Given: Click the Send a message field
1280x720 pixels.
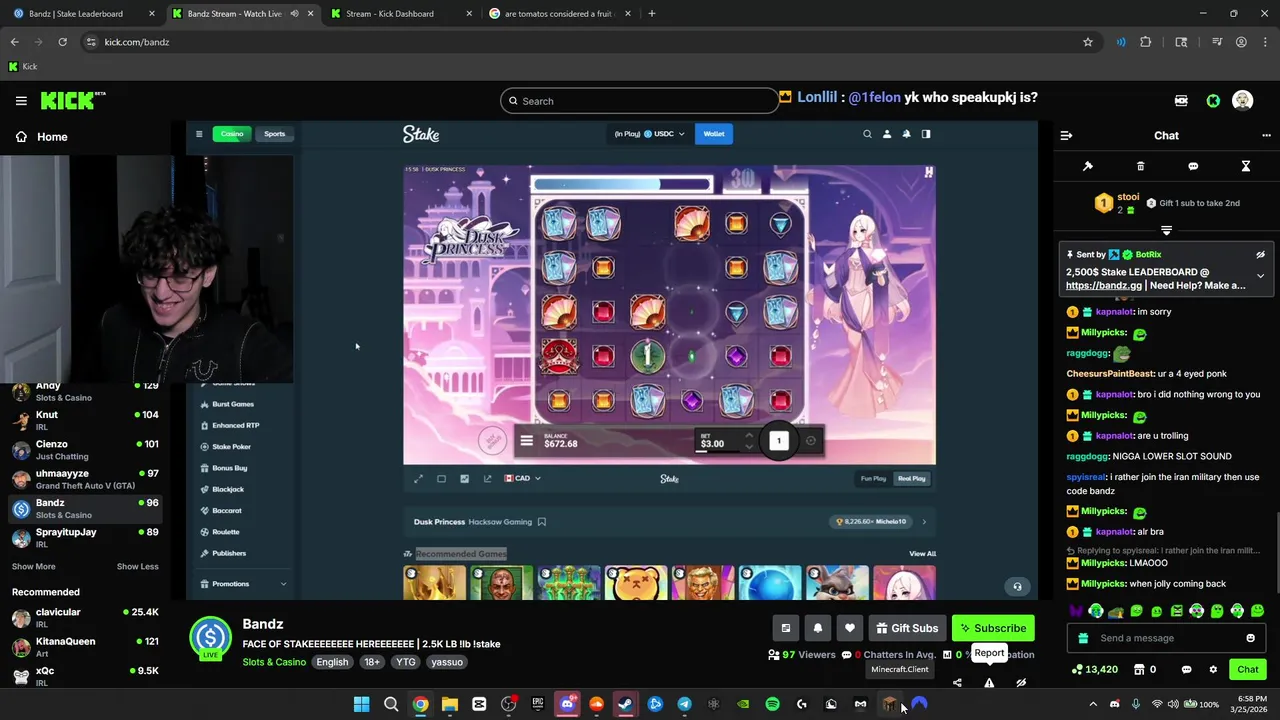Looking at the screenshot, I should coord(1165,638).
